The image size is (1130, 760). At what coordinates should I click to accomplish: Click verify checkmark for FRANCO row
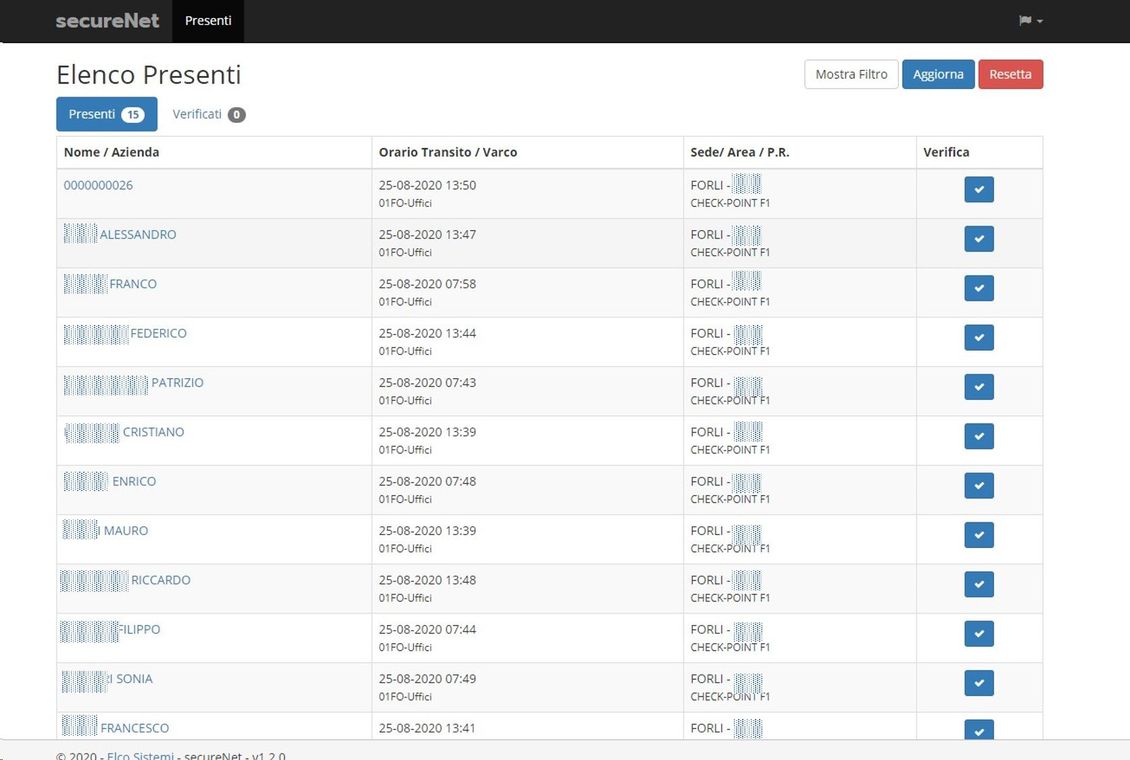coord(979,288)
